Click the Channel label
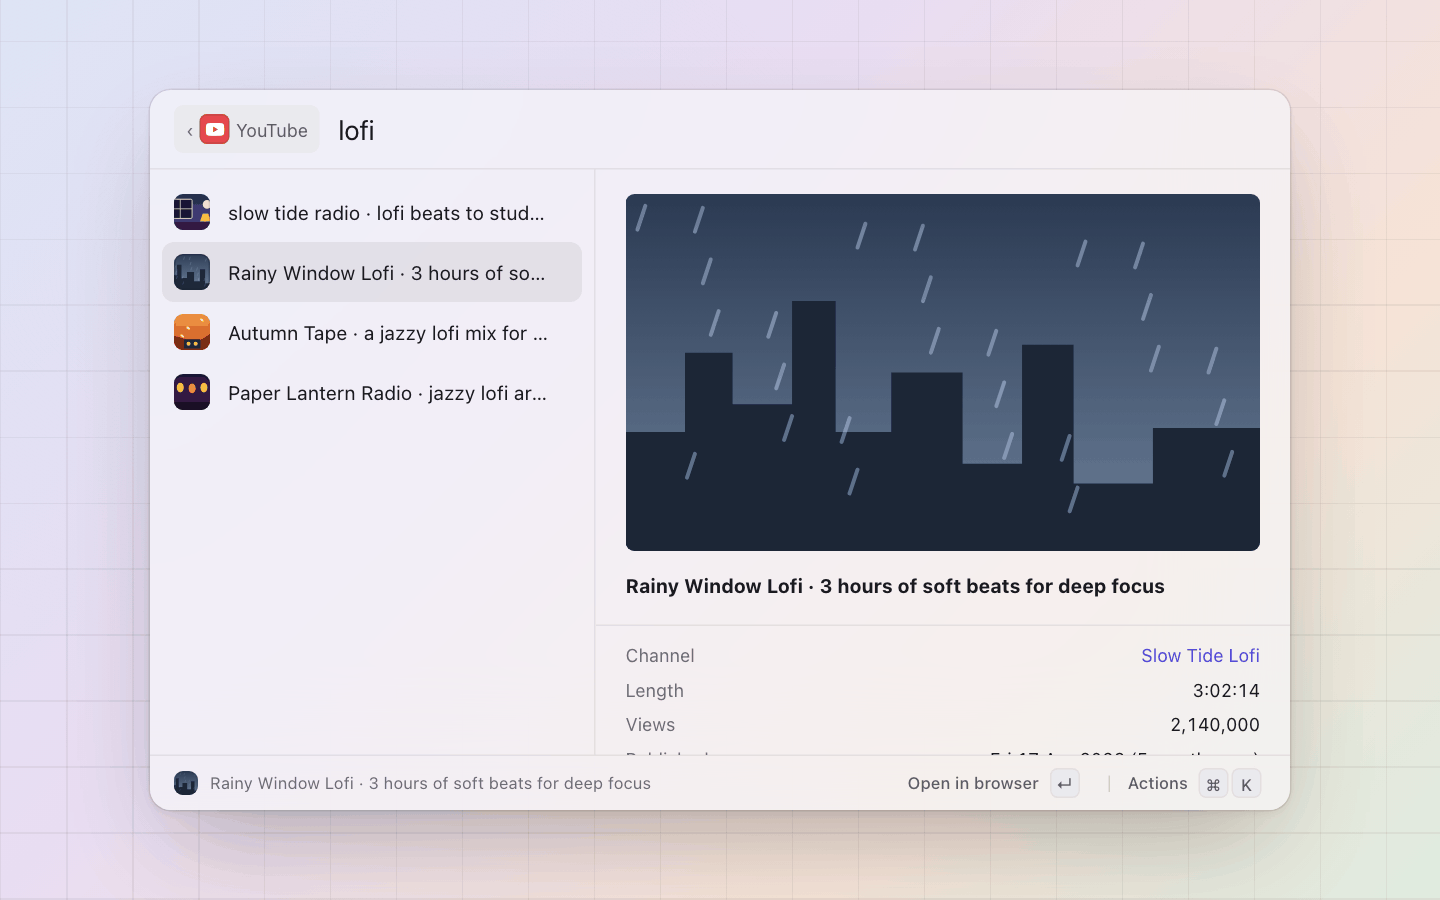The width and height of the screenshot is (1440, 900). 660,655
